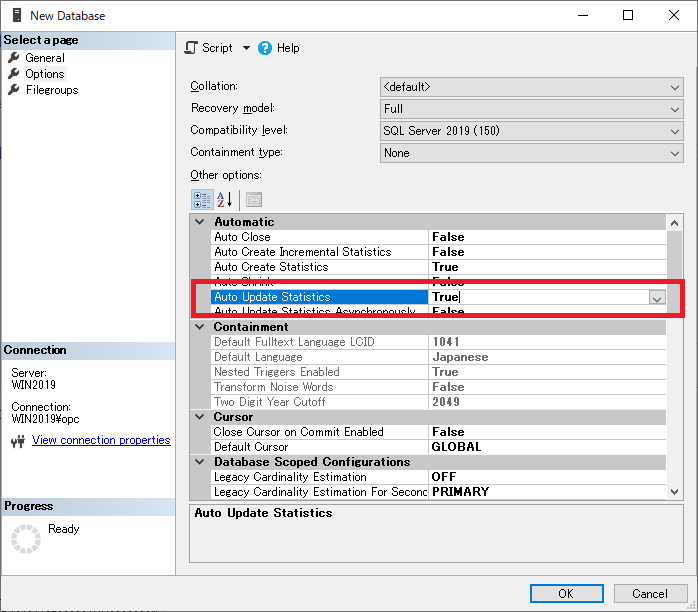Open the Recovery model dropdown
Screen dimensions: 698x612
pyautogui.click(x=532, y=109)
